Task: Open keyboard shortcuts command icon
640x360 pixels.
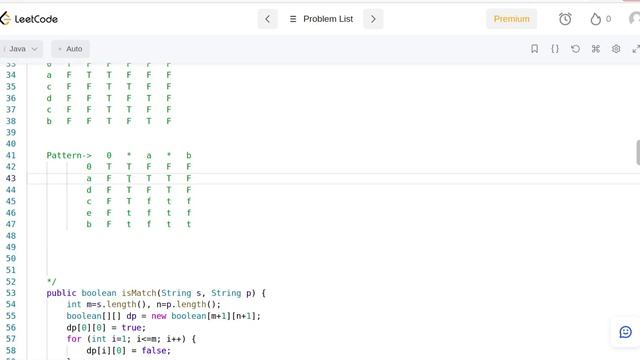Action: click(596, 49)
